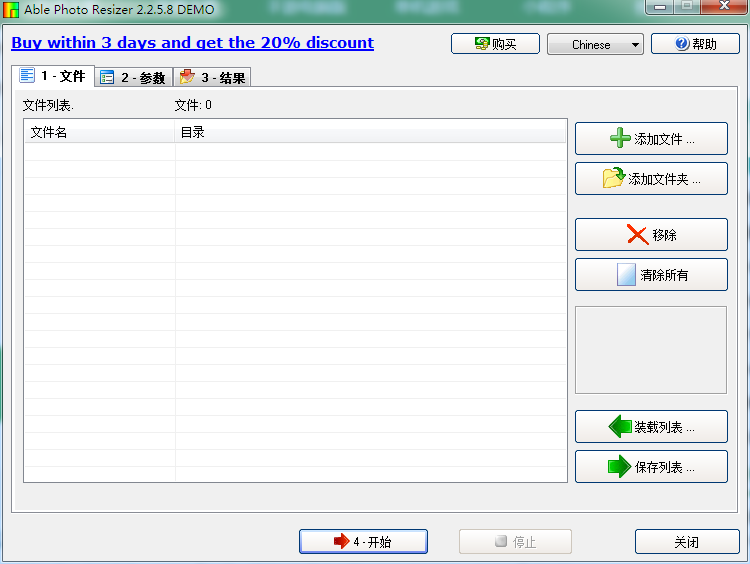Image resolution: width=750 pixels, height=564 pixels.
Task: Sort by the 目录 column header
Action: [x=370, y=132]
